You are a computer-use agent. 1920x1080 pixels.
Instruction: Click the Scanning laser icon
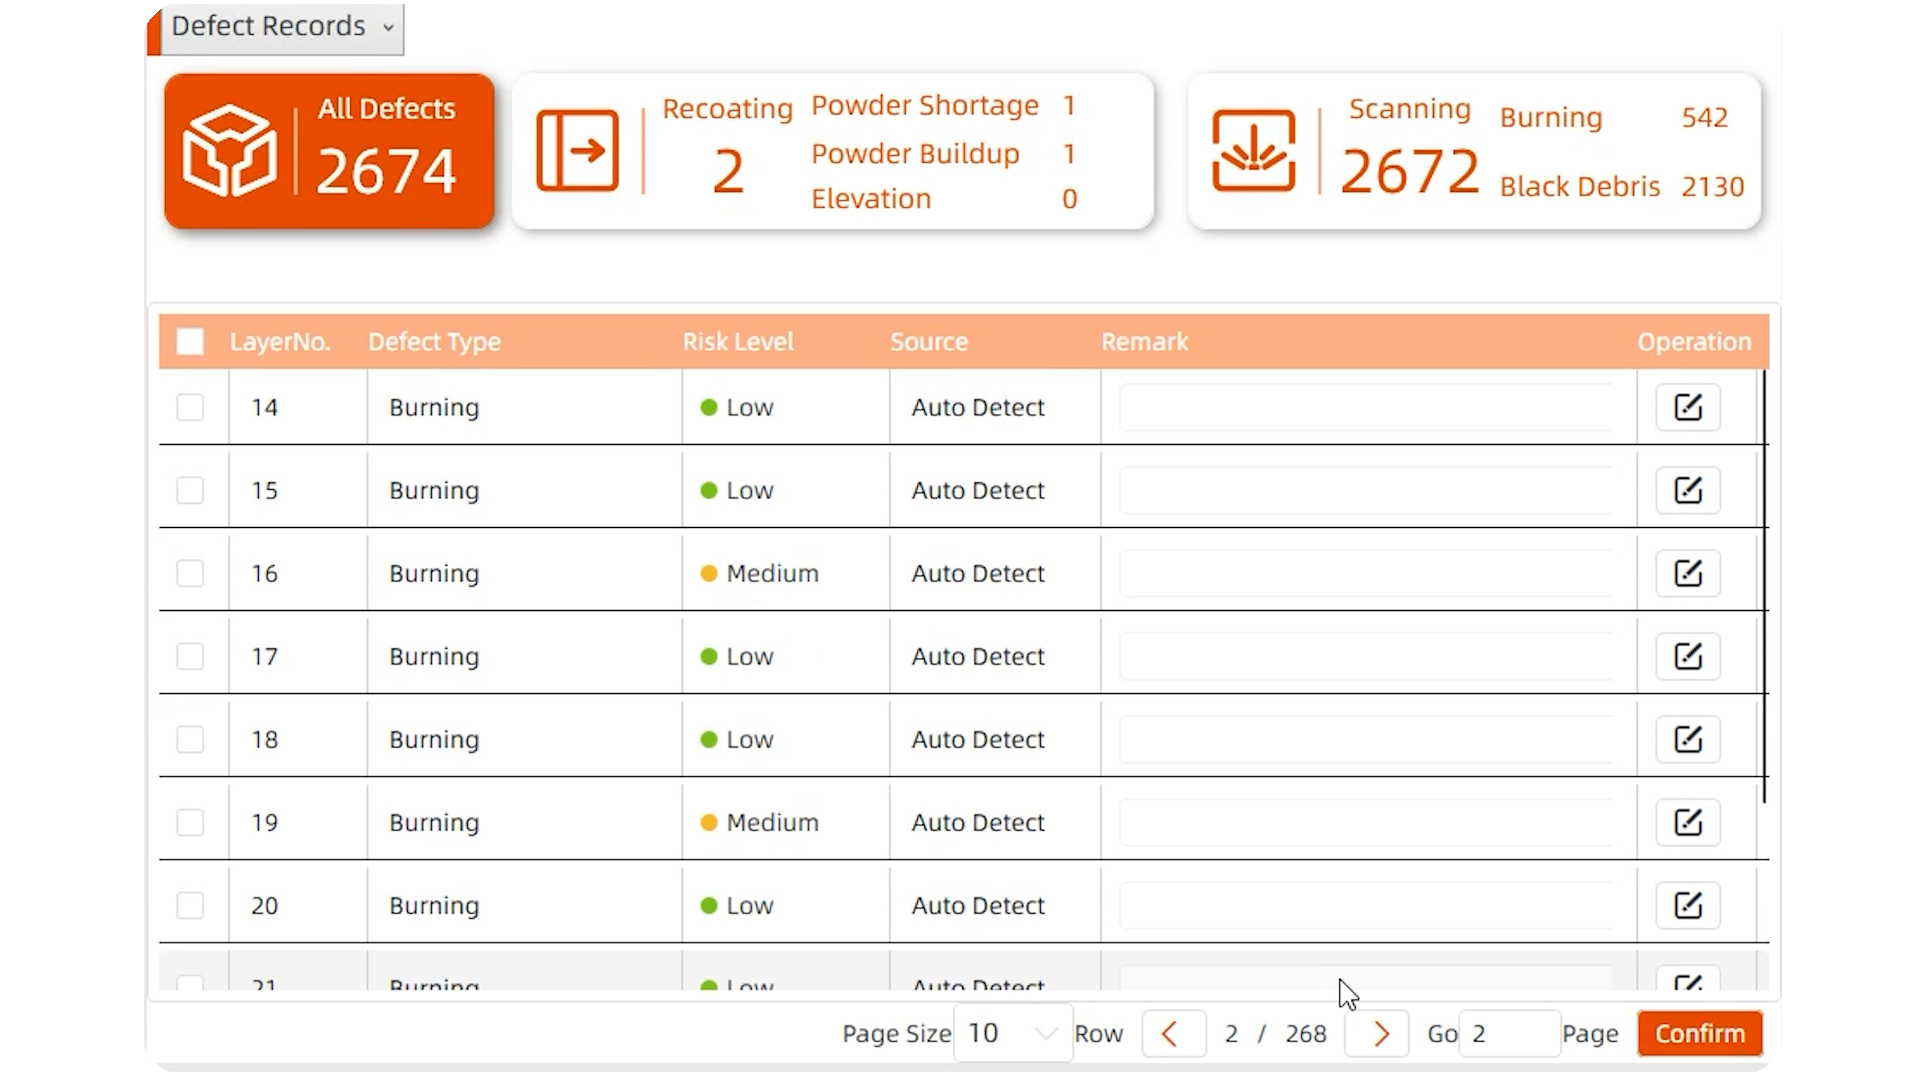(1253, 151)
